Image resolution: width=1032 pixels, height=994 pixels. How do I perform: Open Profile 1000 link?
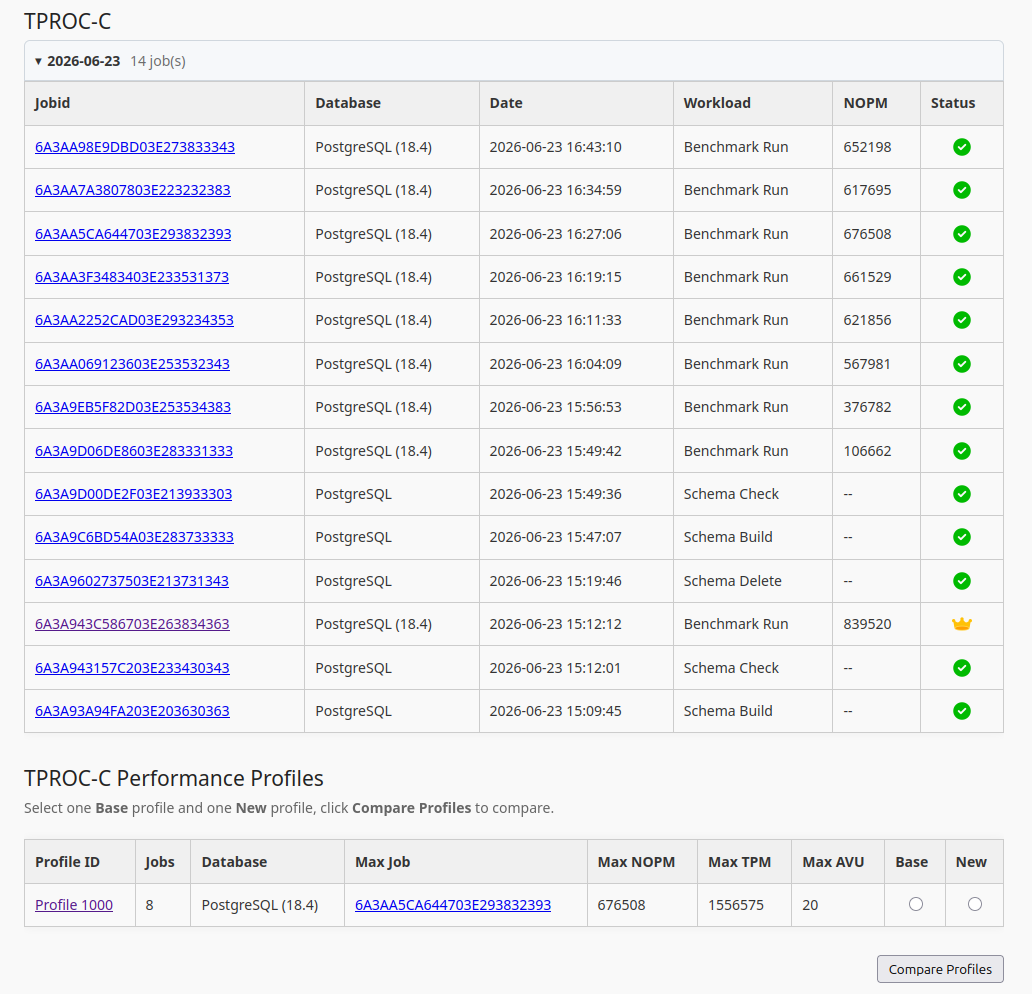click(x=74, y=905)
